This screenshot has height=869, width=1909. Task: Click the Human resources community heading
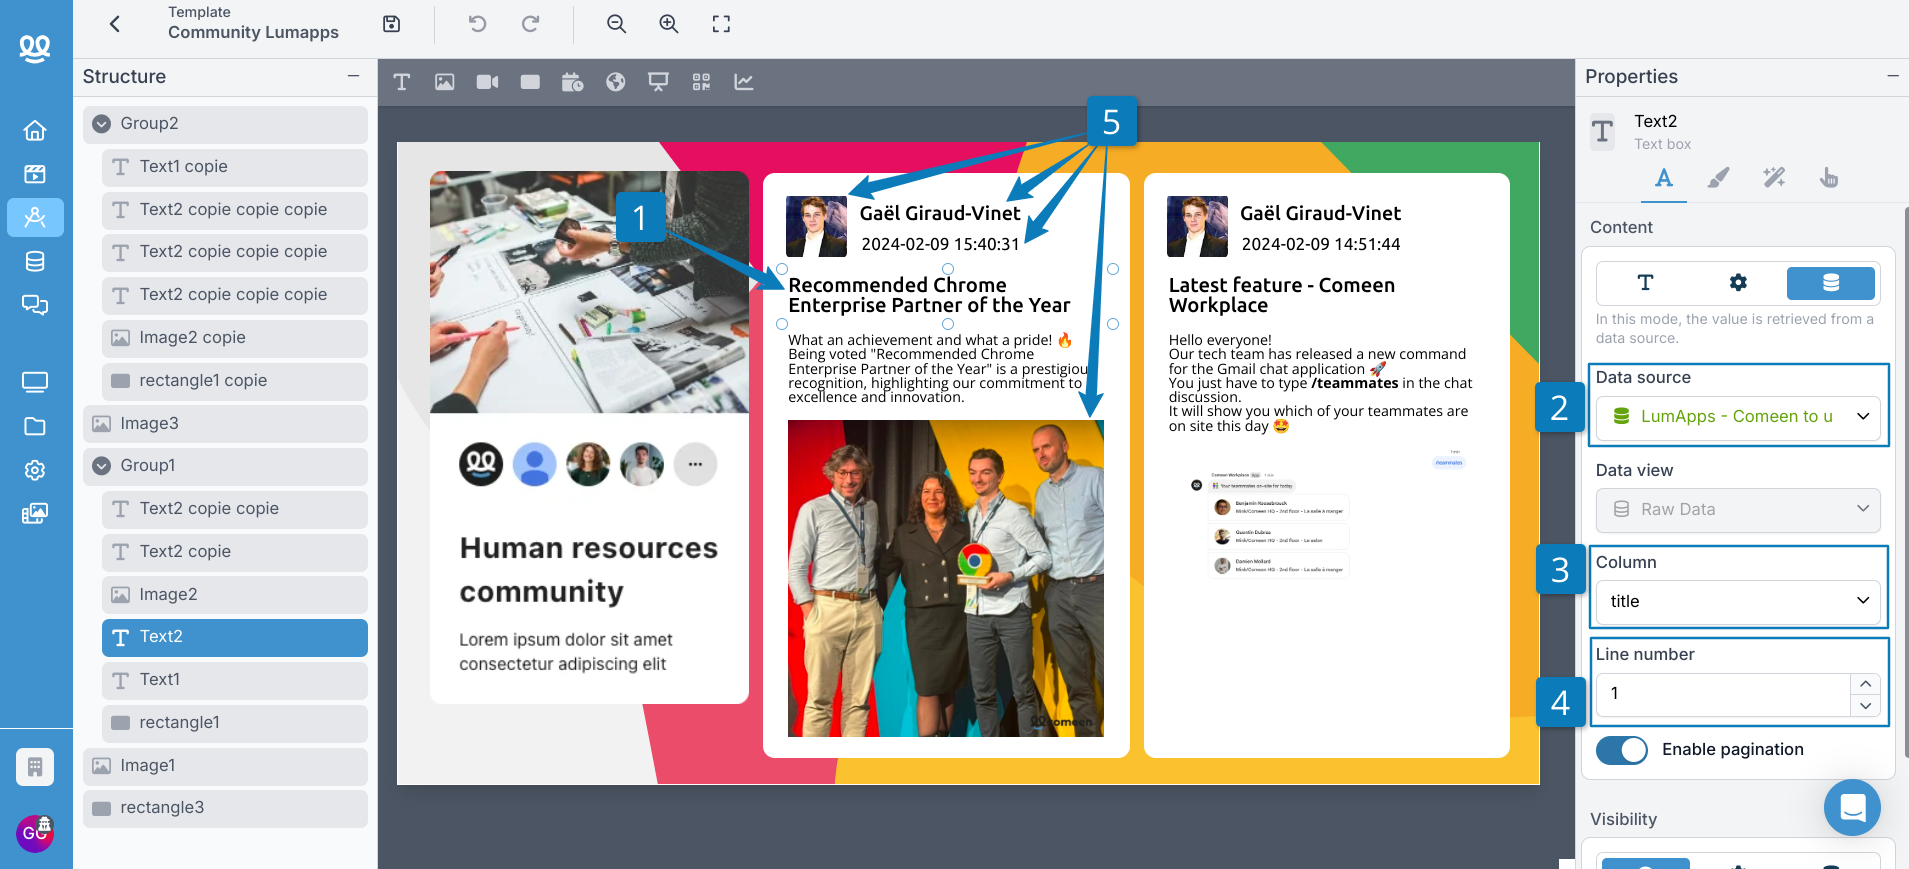pyautogui.click(x=589, y=570)
